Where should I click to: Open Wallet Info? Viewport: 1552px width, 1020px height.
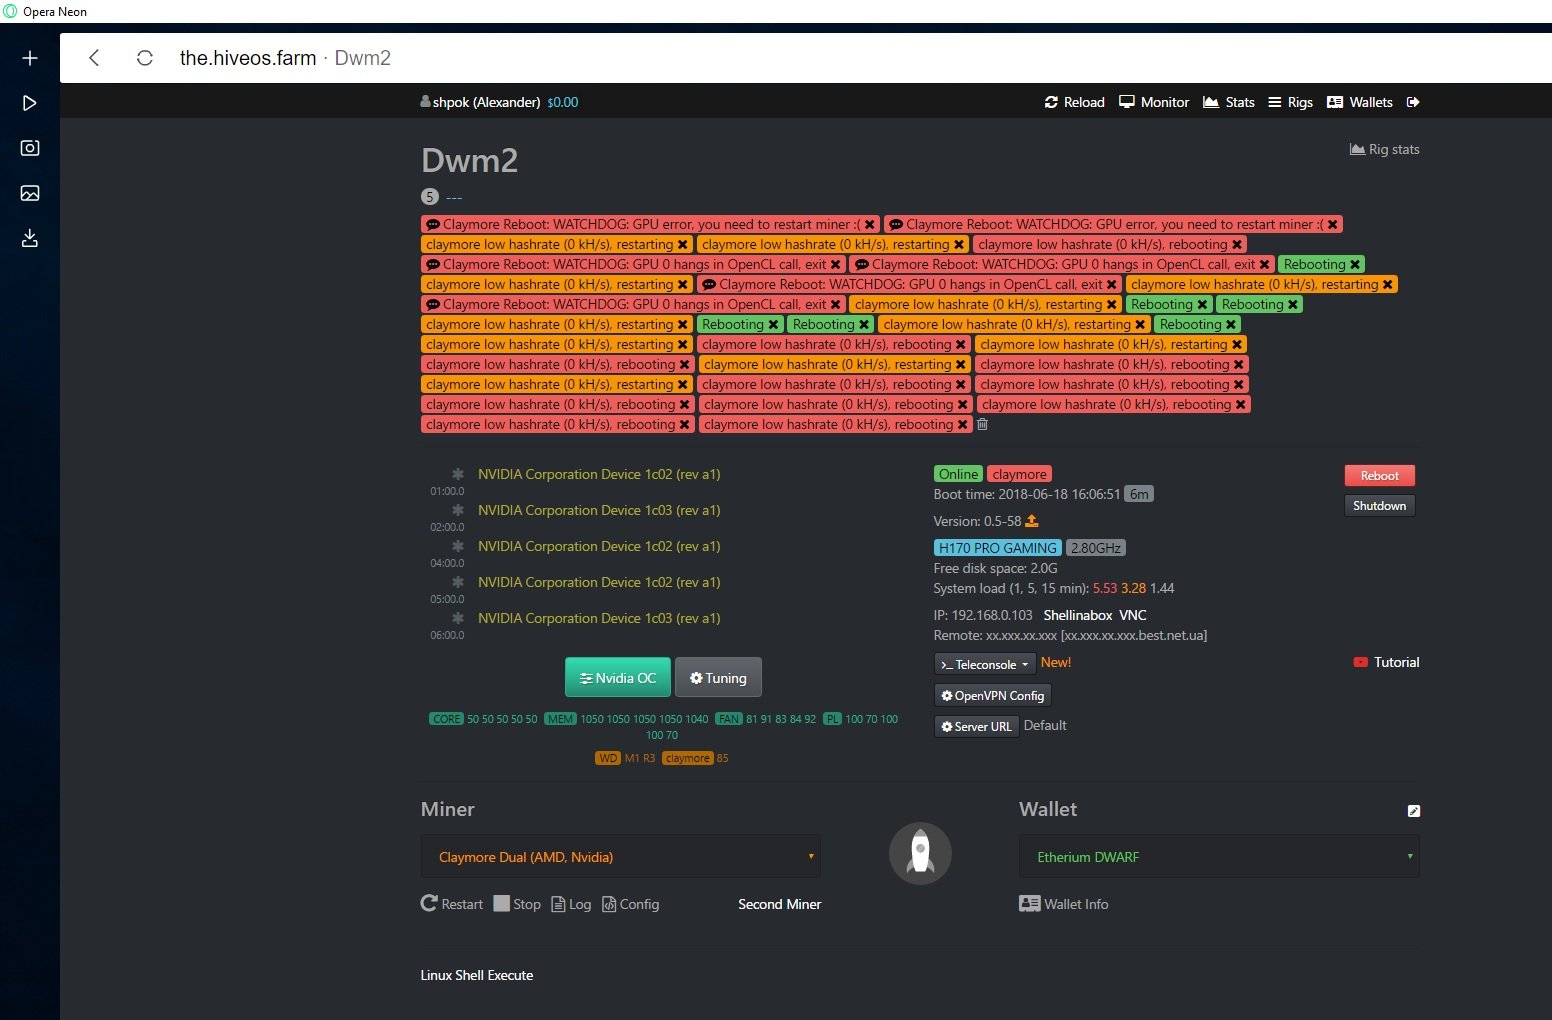point(1063,904)
